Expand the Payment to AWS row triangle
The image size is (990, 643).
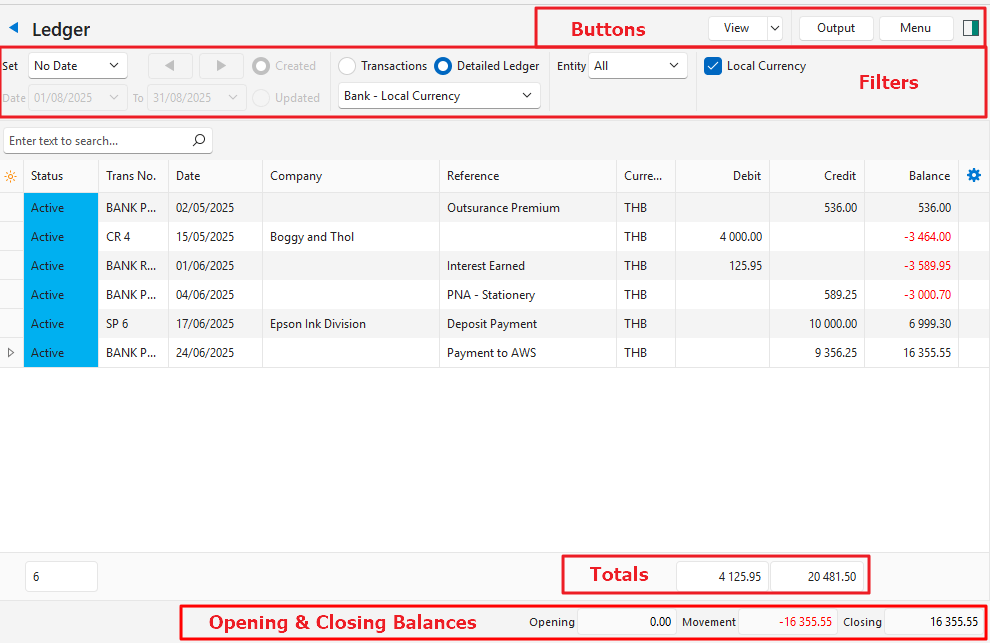coord(11,353)
